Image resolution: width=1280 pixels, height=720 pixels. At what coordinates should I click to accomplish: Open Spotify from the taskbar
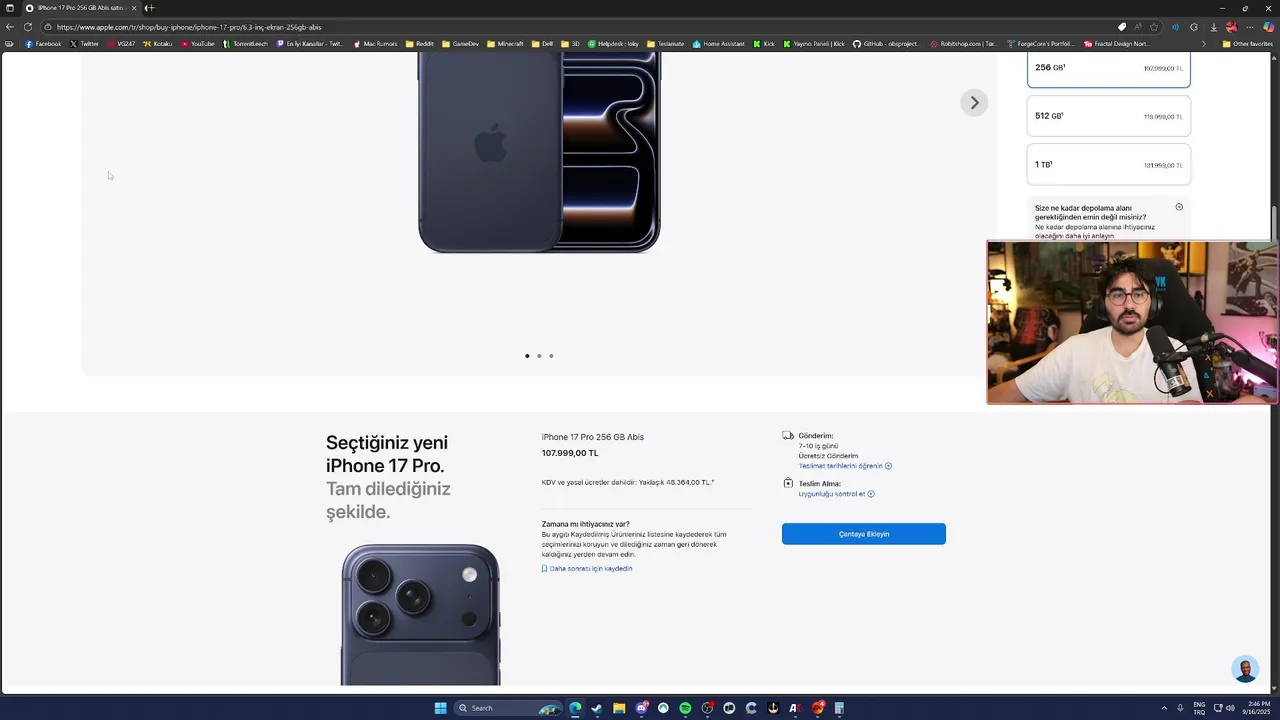point(685,708)
